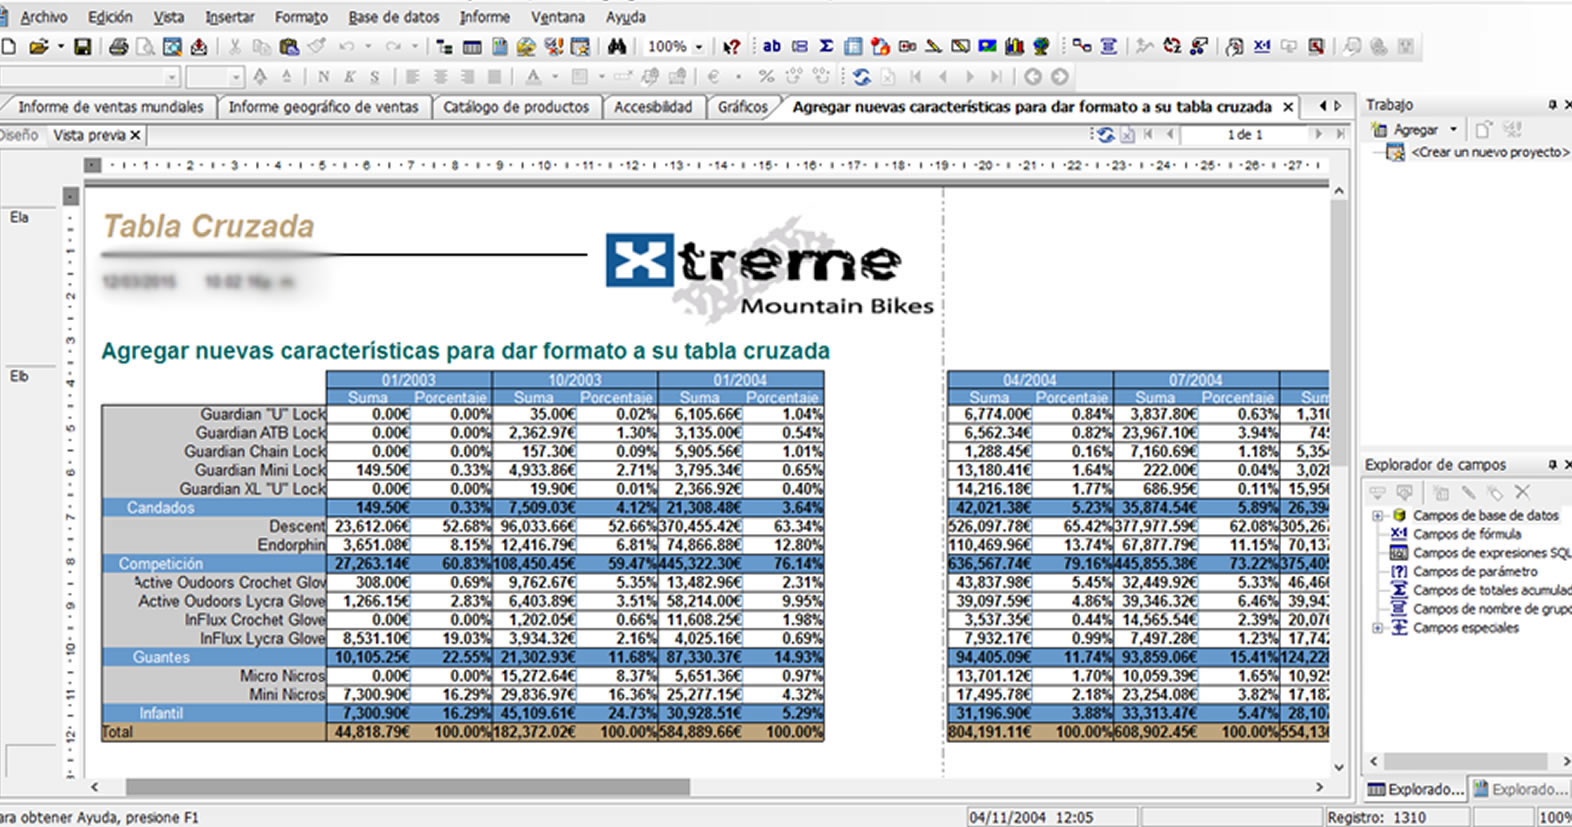Switch to the Catálogo de productos tab
The width and height of the screenshot is (1572, 827).
point(516,107)
